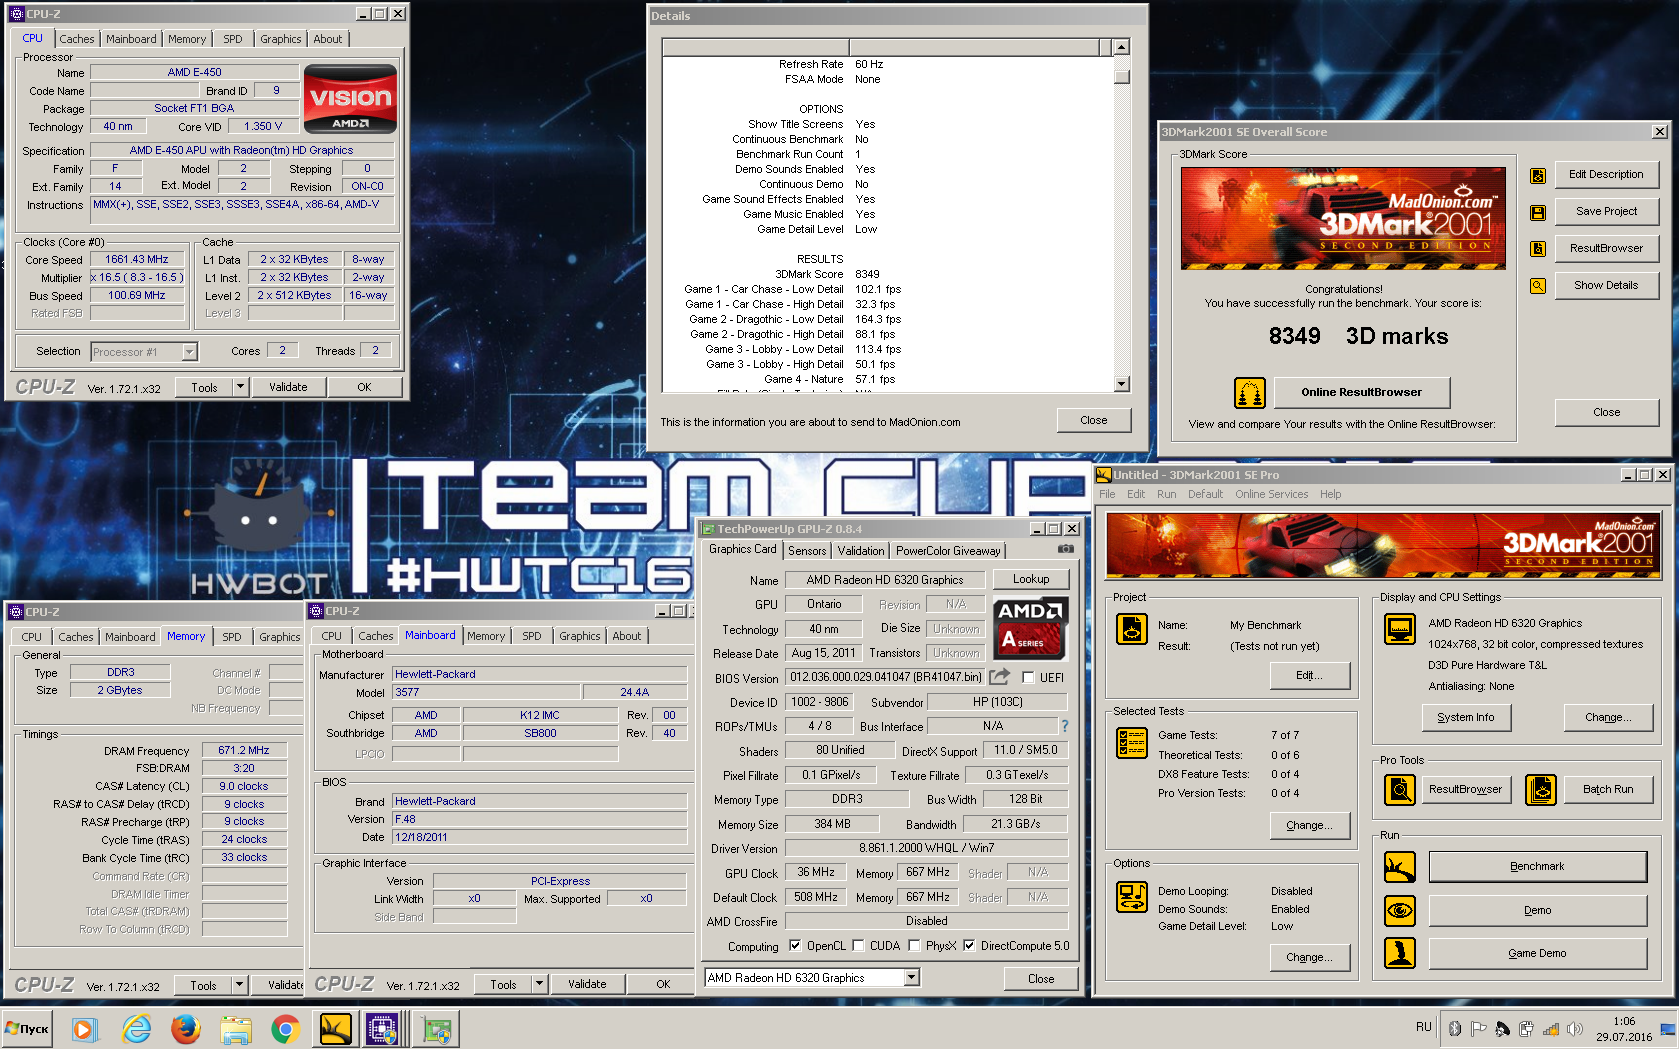Screen dimensions: 1679x1049
Task: Toggle the CUDA checkbox in GPU-Z
Action: click(858, 946)
